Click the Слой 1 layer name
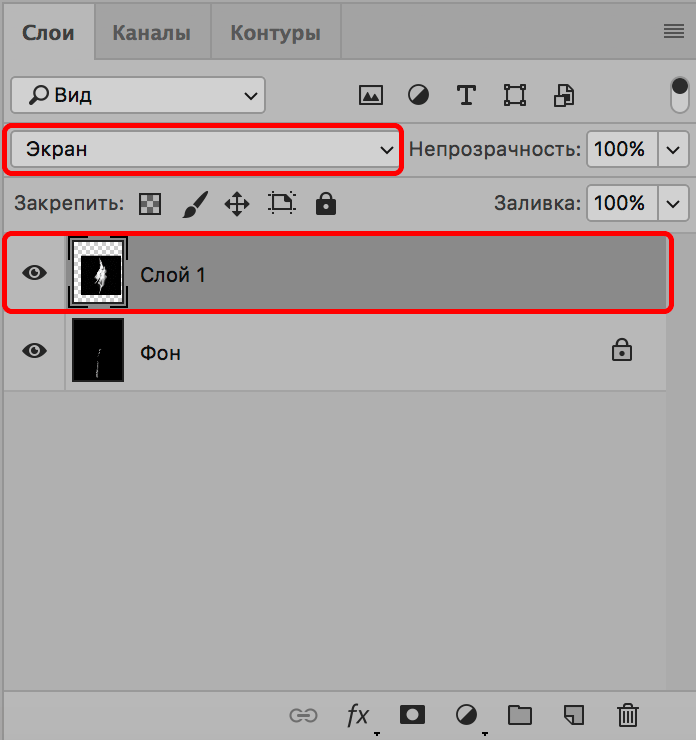This screenshot has height=740, width=696. point(173,275)
